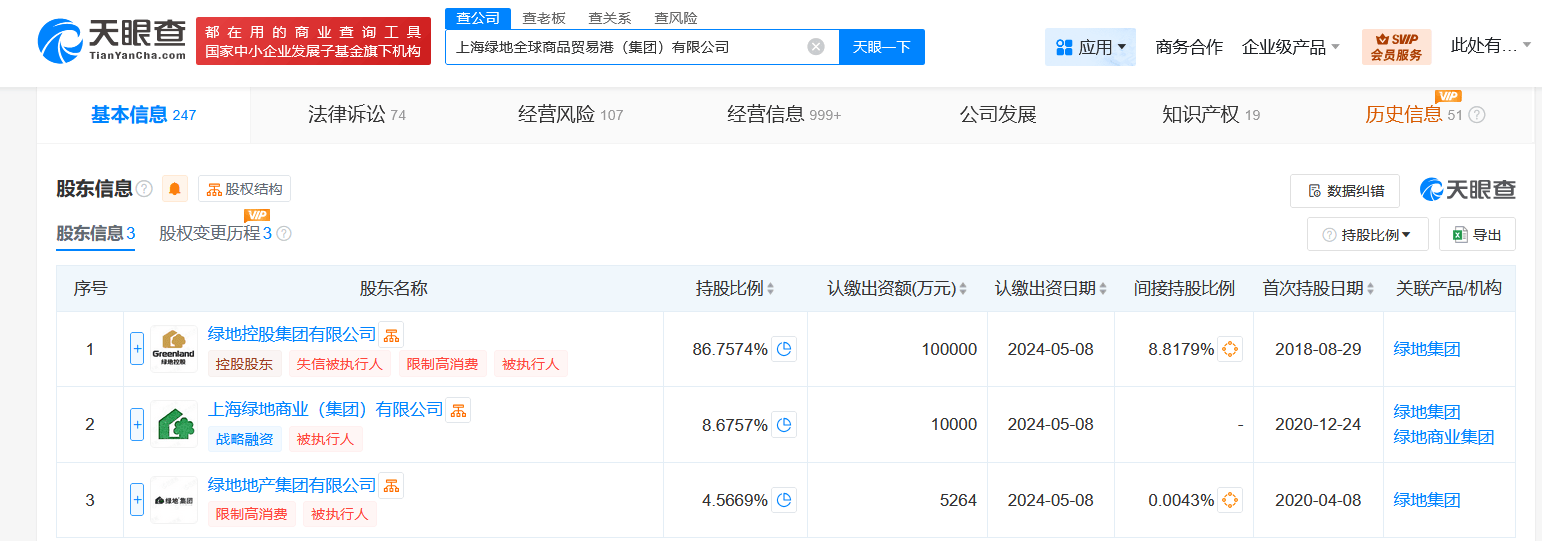The width and height of the screenshot is (1542, 541).
Task: Open 绿地控股集团有限公司 shareholder link
Action: coord(292,335)
